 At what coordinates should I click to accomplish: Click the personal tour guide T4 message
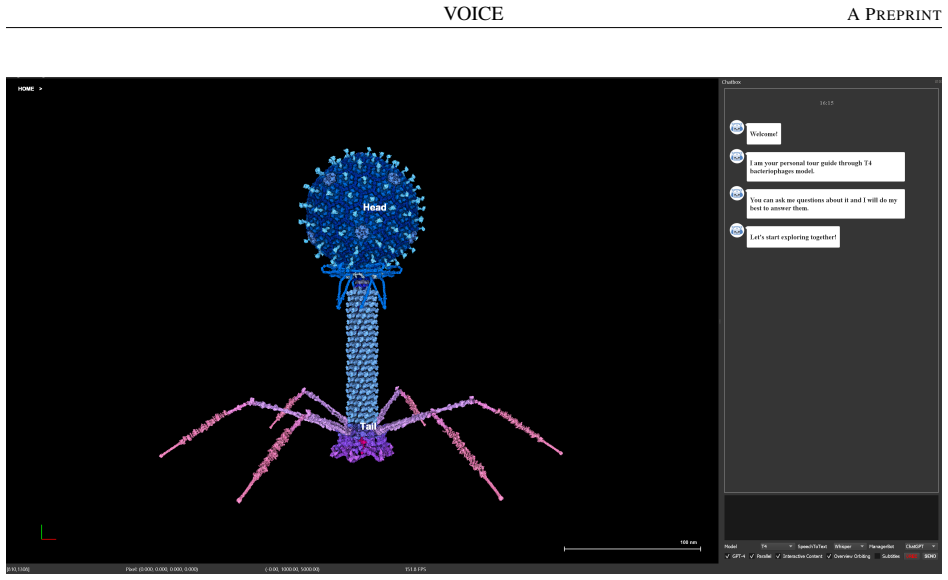point(826,167)
